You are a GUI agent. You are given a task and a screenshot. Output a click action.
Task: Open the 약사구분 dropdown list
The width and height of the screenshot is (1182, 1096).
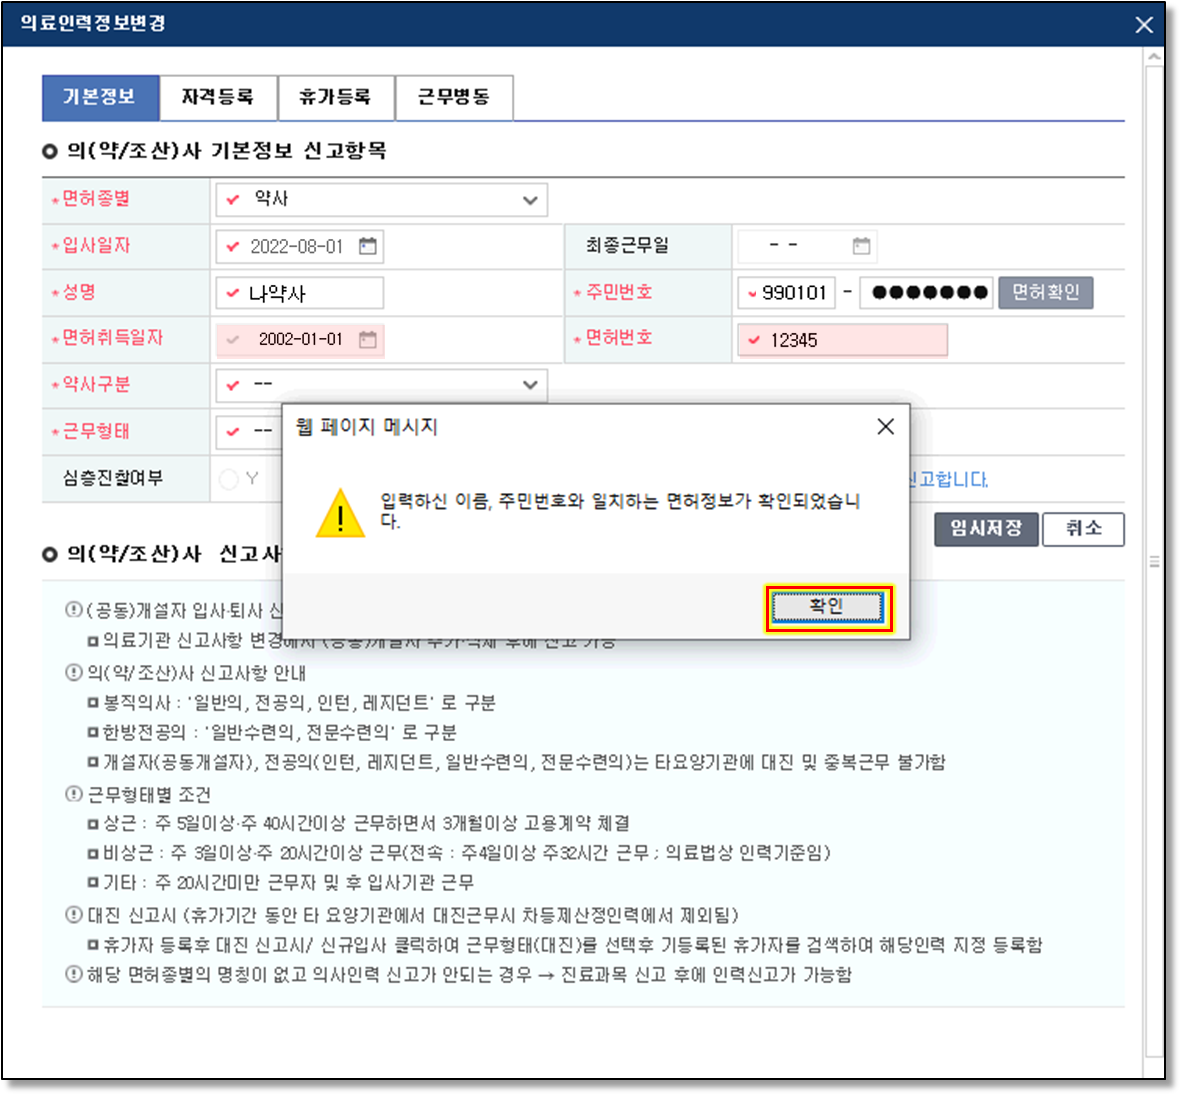tap(381, 385)
